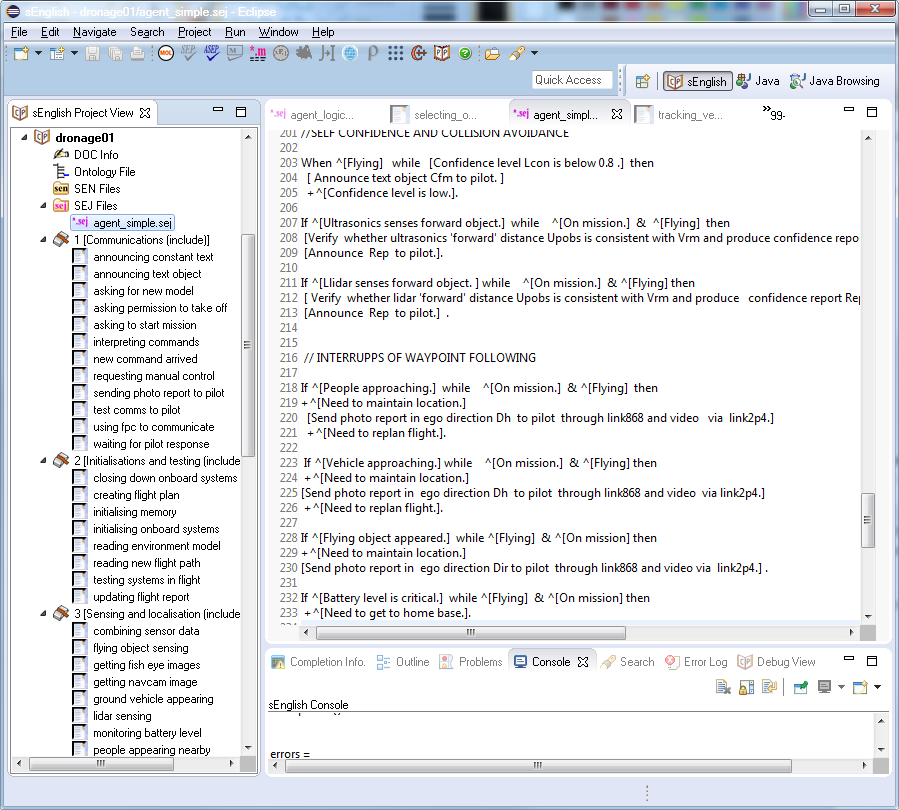Viewport: 899px width, 810px height.
Task: Open the Java Browsing perspective
Action: (837, 80)
